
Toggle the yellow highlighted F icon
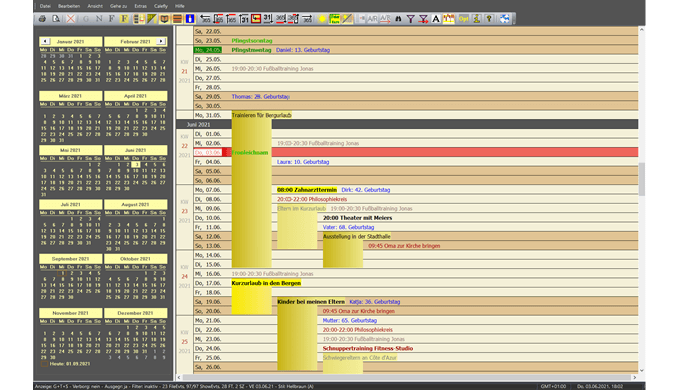click(124, 19)
